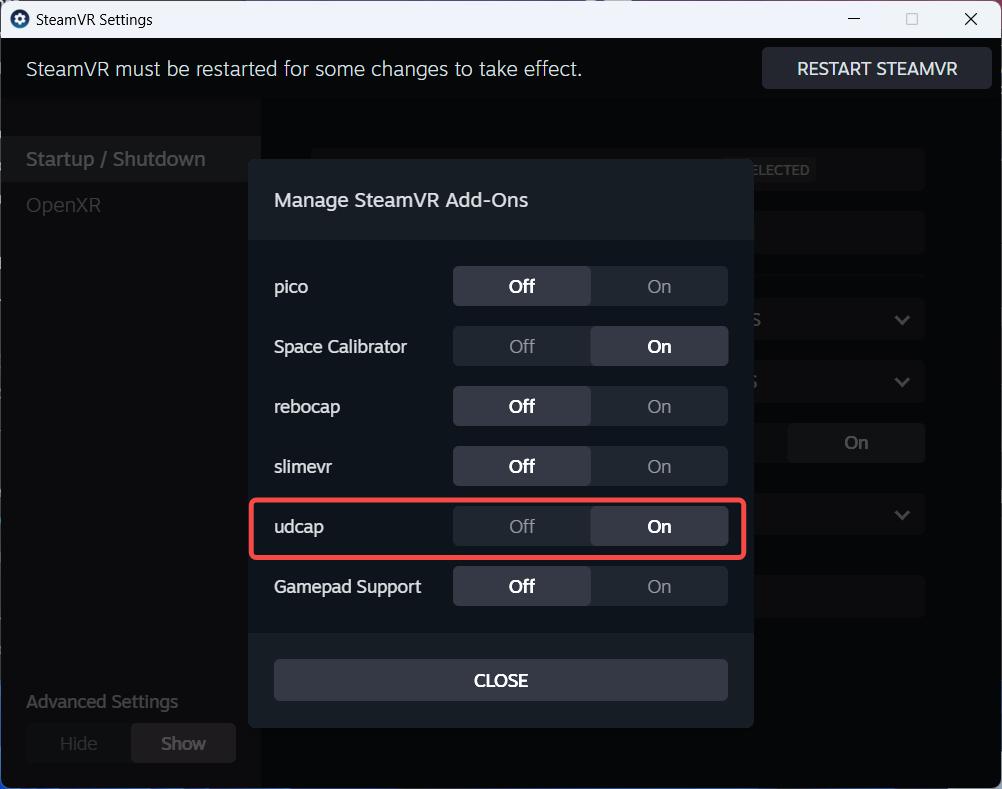Enable the rebocap add-on
The image size is (1002, 789).
659,406
